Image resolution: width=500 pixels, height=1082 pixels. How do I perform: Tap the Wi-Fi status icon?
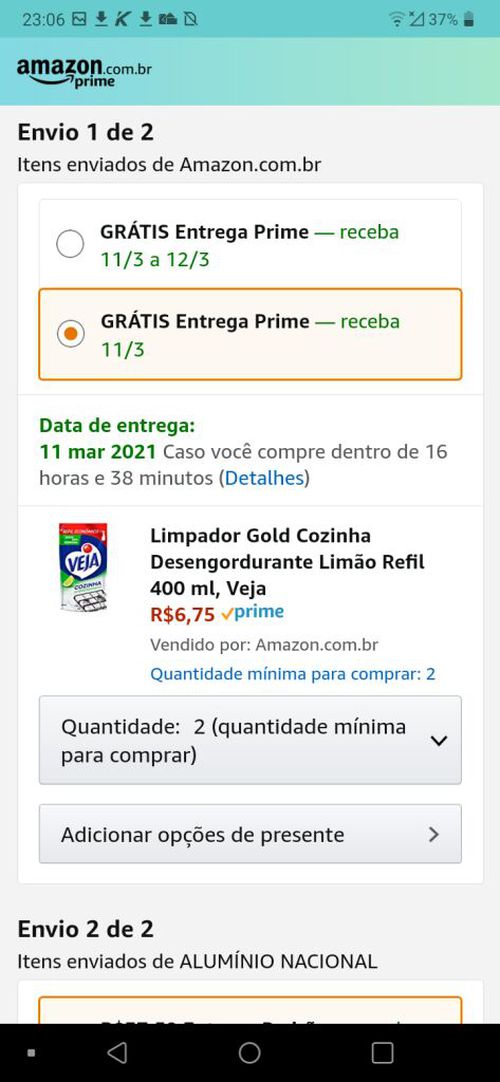coord(397,19)
